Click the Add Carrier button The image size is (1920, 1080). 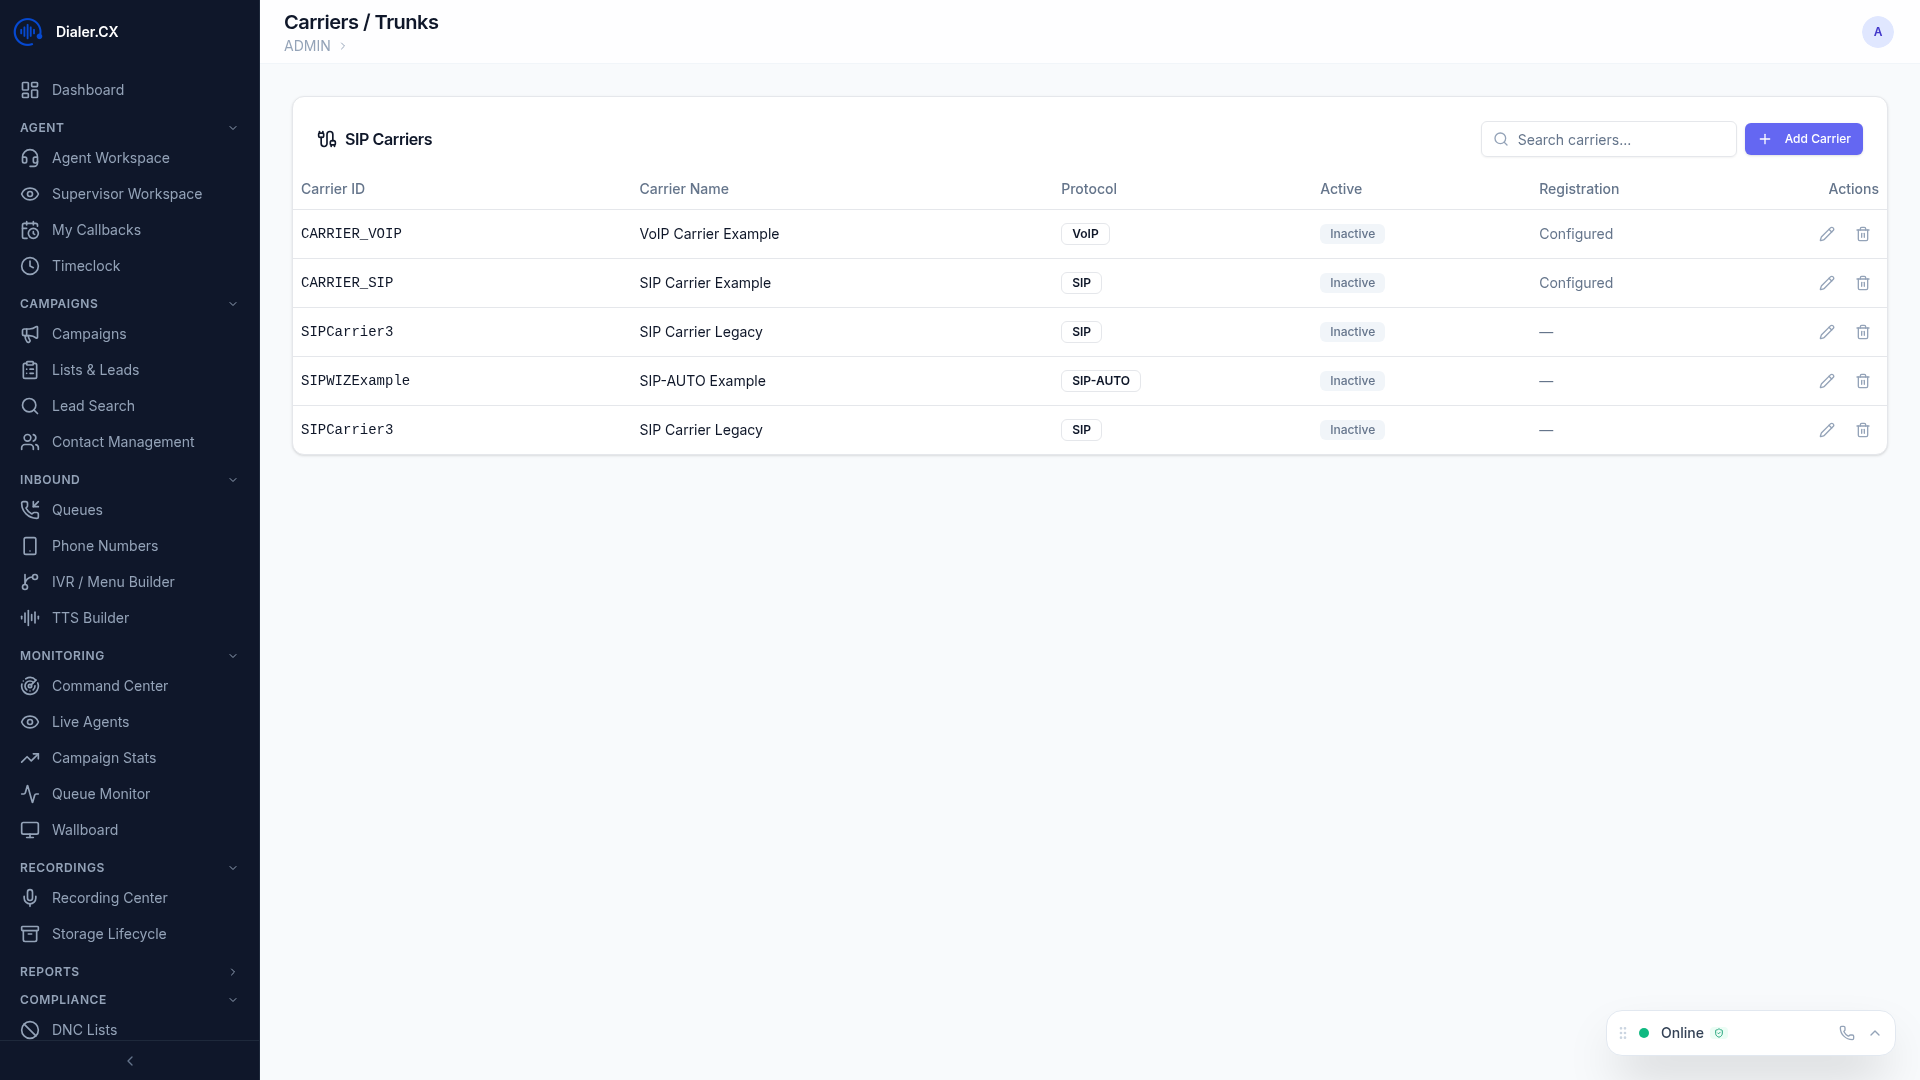coord(1804,139)
